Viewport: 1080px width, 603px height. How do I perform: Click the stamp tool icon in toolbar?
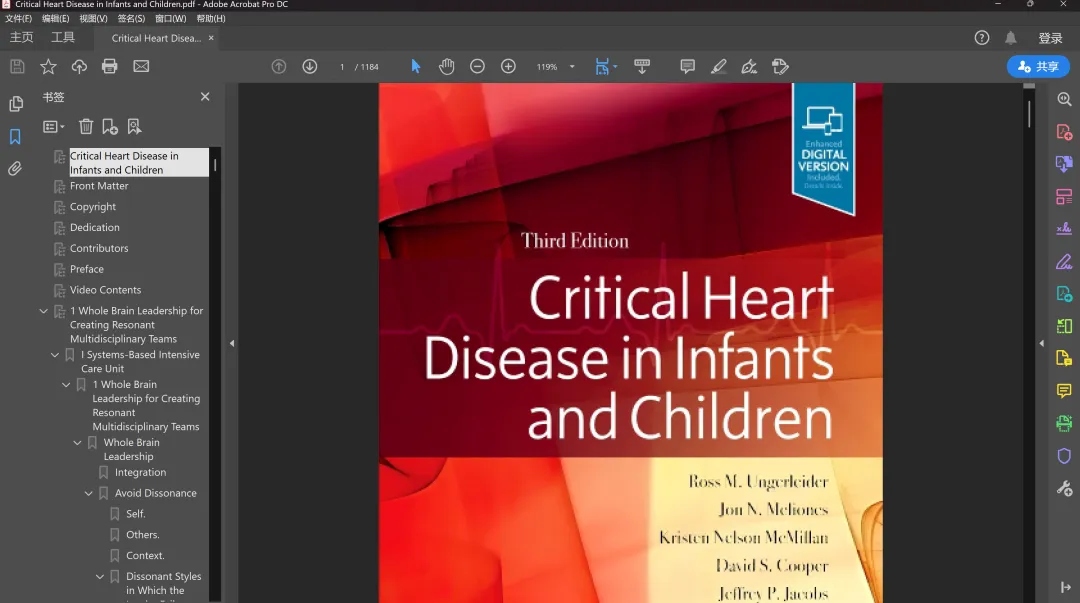(780, 66)
